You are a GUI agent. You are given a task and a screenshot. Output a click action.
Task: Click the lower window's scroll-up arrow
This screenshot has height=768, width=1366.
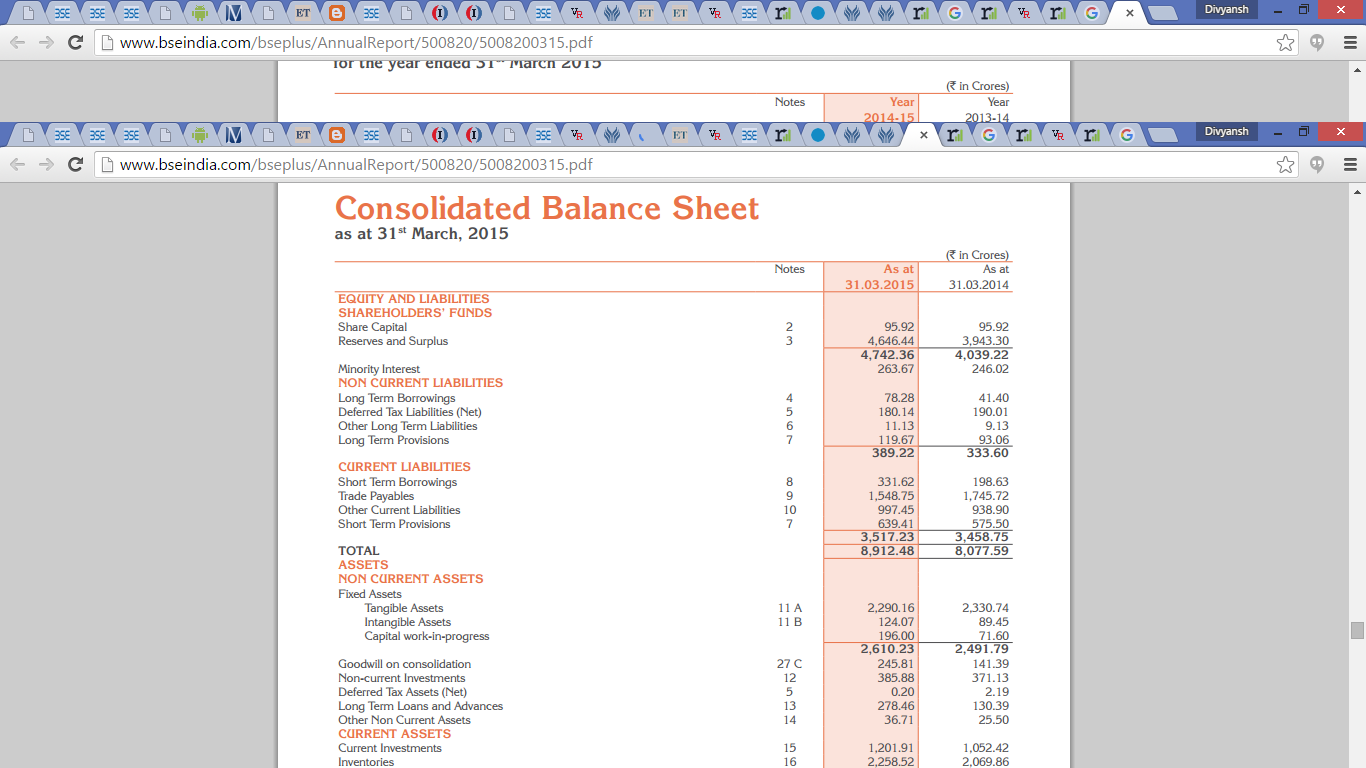[1357, 191]
